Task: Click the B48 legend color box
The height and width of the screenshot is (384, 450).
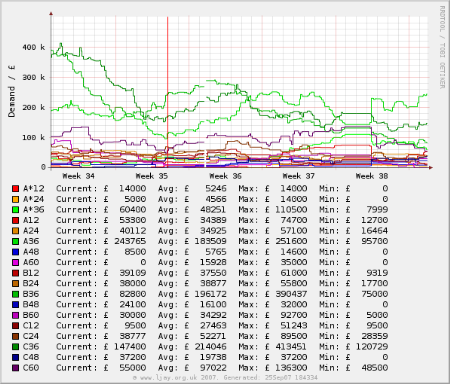Action: pyautogui.click(x=15, y=305)
